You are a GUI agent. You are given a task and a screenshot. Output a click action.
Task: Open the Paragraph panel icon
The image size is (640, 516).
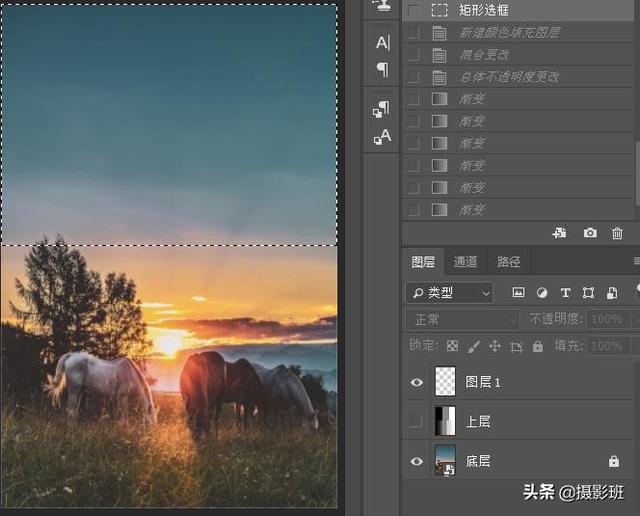pyautogui.click(x=382, y=69)
